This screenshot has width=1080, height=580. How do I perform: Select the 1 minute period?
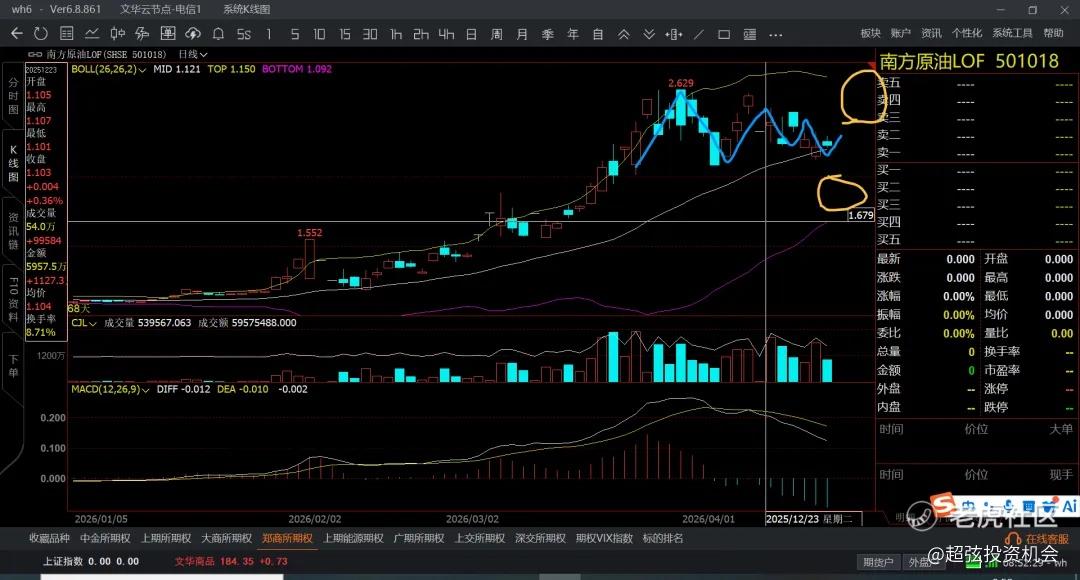pyautogui.click(x=269, y=34)
